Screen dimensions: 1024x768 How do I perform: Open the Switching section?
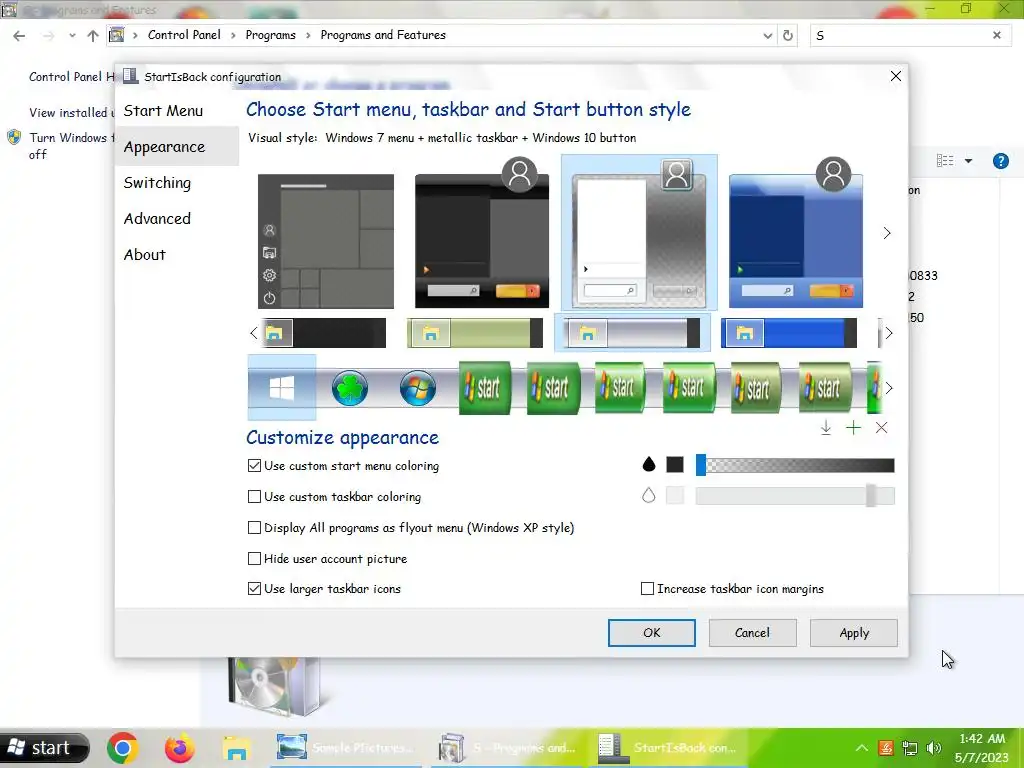pos(157,183)
